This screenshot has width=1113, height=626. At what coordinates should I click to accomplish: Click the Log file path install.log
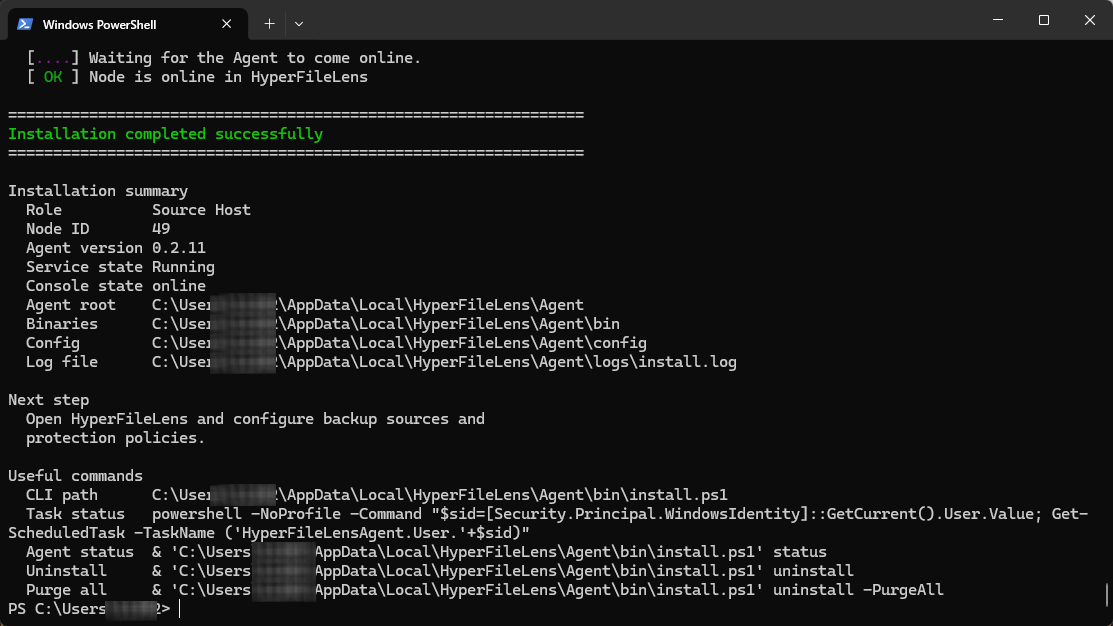coord(444,362)
